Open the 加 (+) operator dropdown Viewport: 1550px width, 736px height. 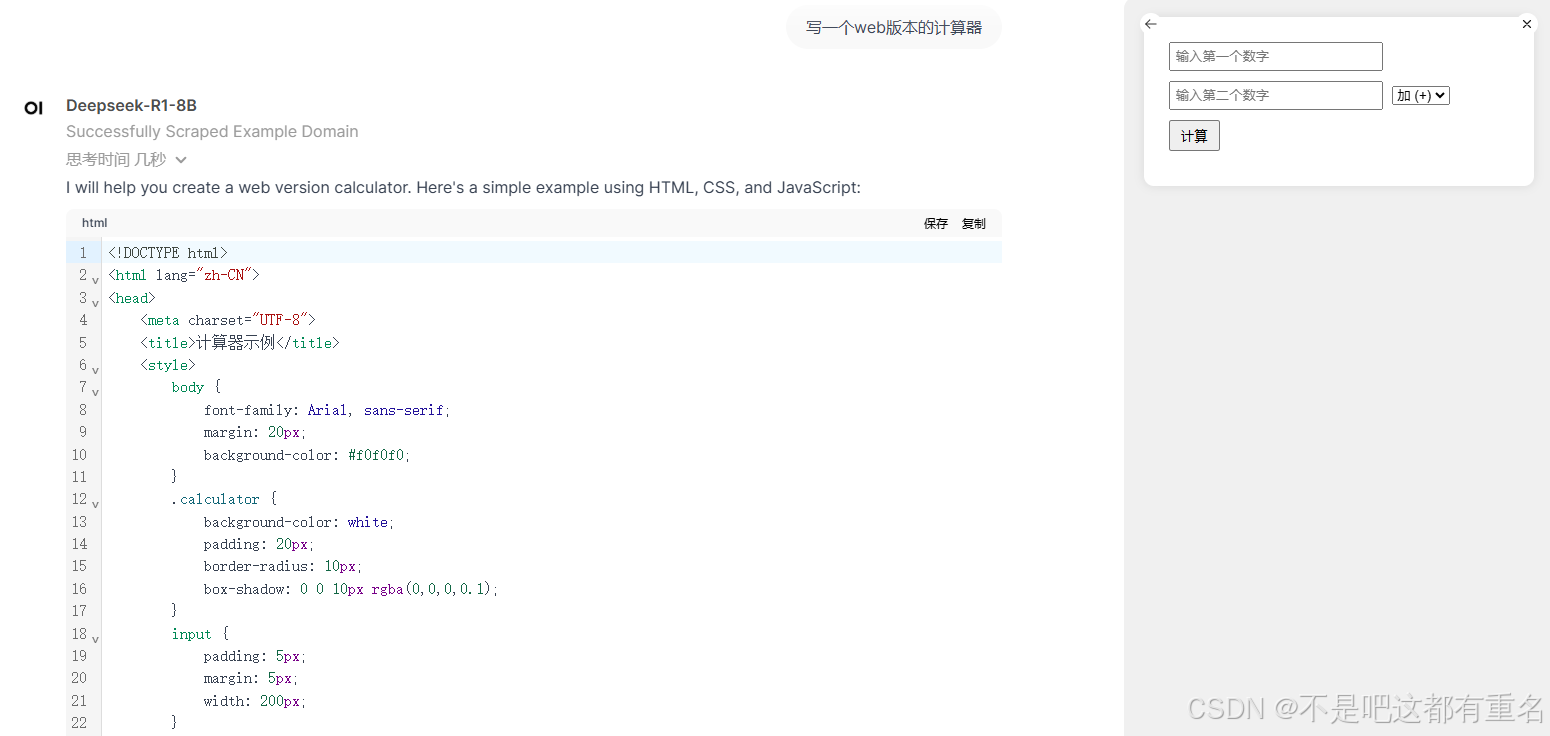coord(1421,96)
